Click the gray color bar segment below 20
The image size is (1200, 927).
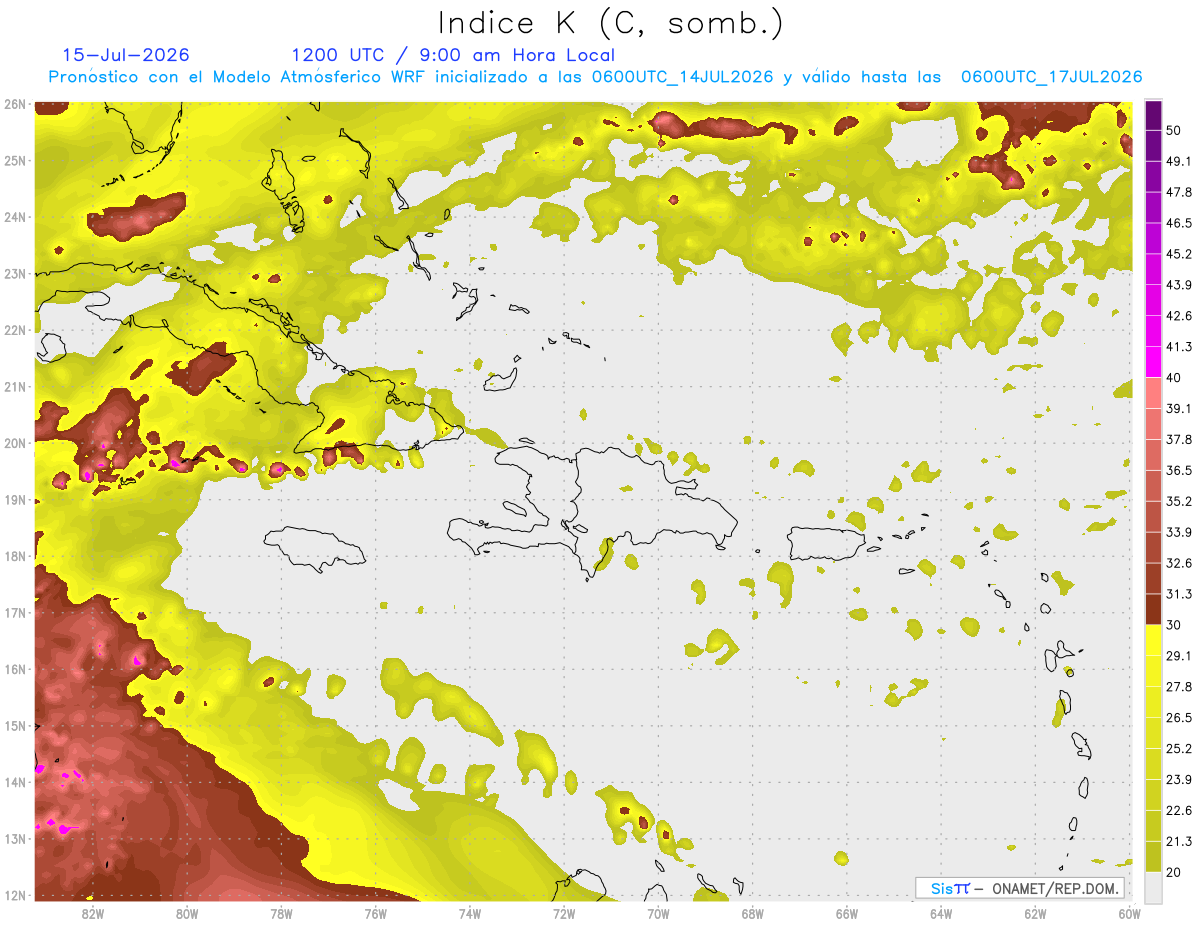(1153, 886)
